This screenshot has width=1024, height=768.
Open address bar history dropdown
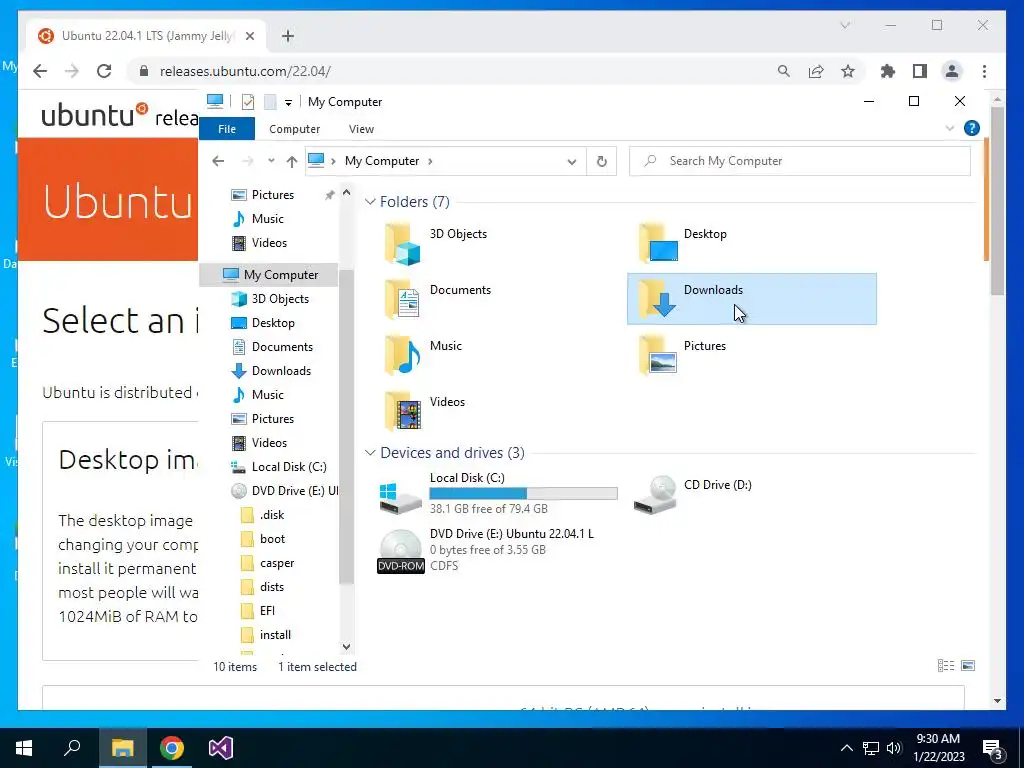571,162
